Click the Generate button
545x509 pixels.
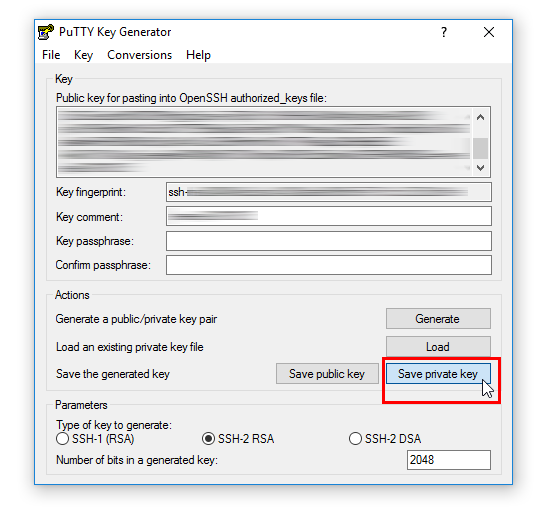point(438,318)
